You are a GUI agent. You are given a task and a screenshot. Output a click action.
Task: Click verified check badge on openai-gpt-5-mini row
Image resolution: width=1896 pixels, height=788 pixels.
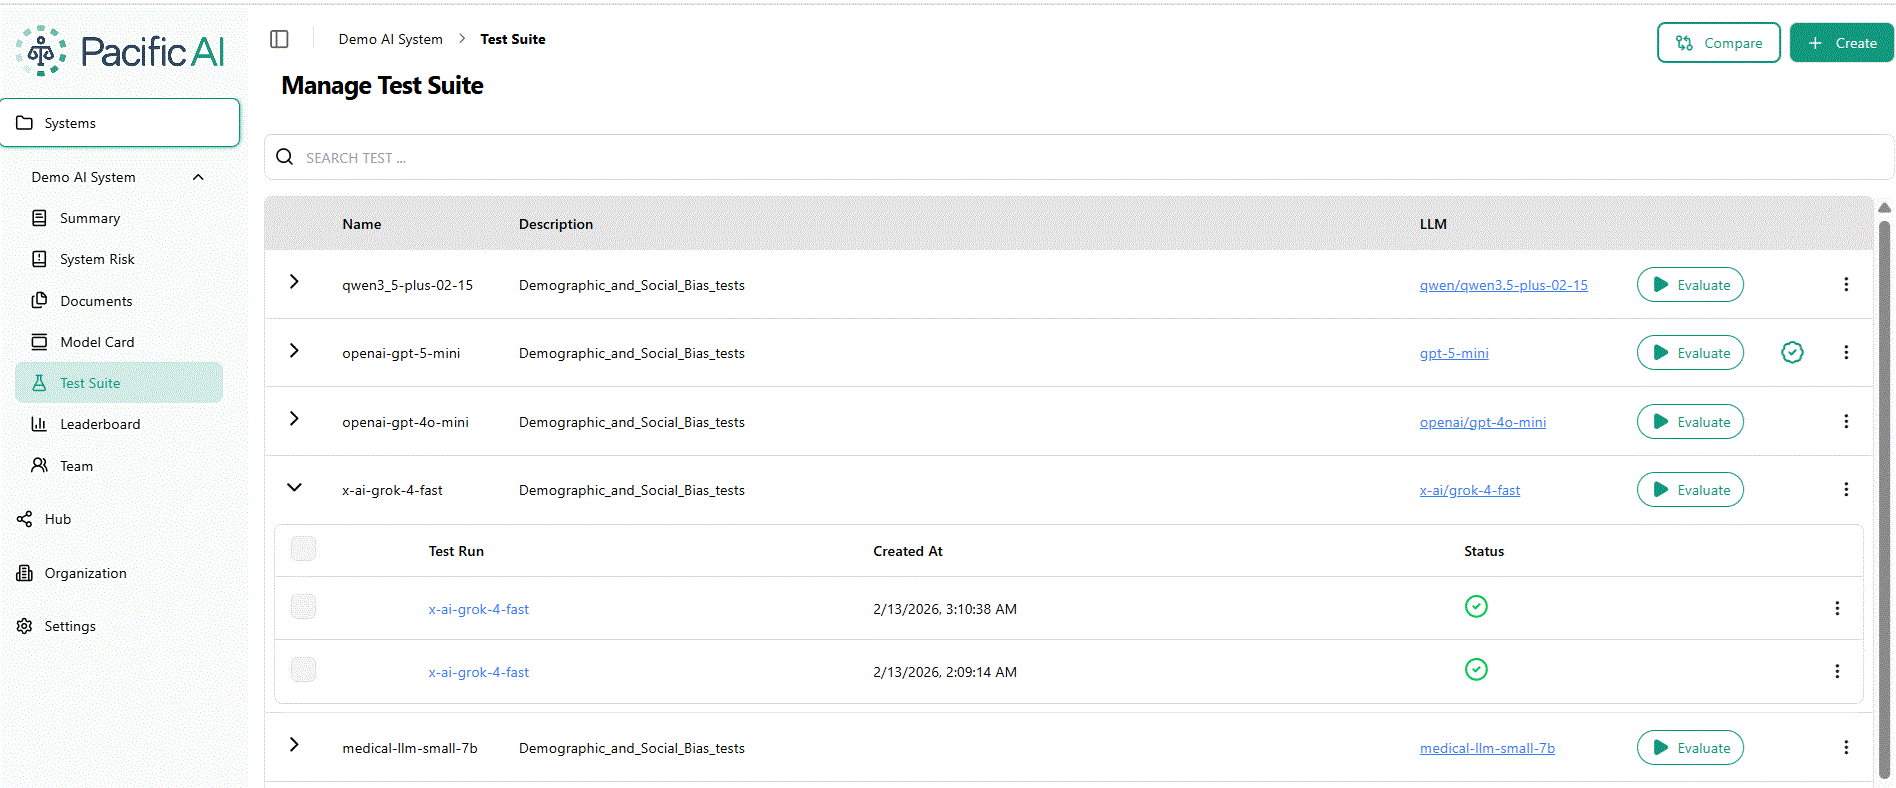1792,352
